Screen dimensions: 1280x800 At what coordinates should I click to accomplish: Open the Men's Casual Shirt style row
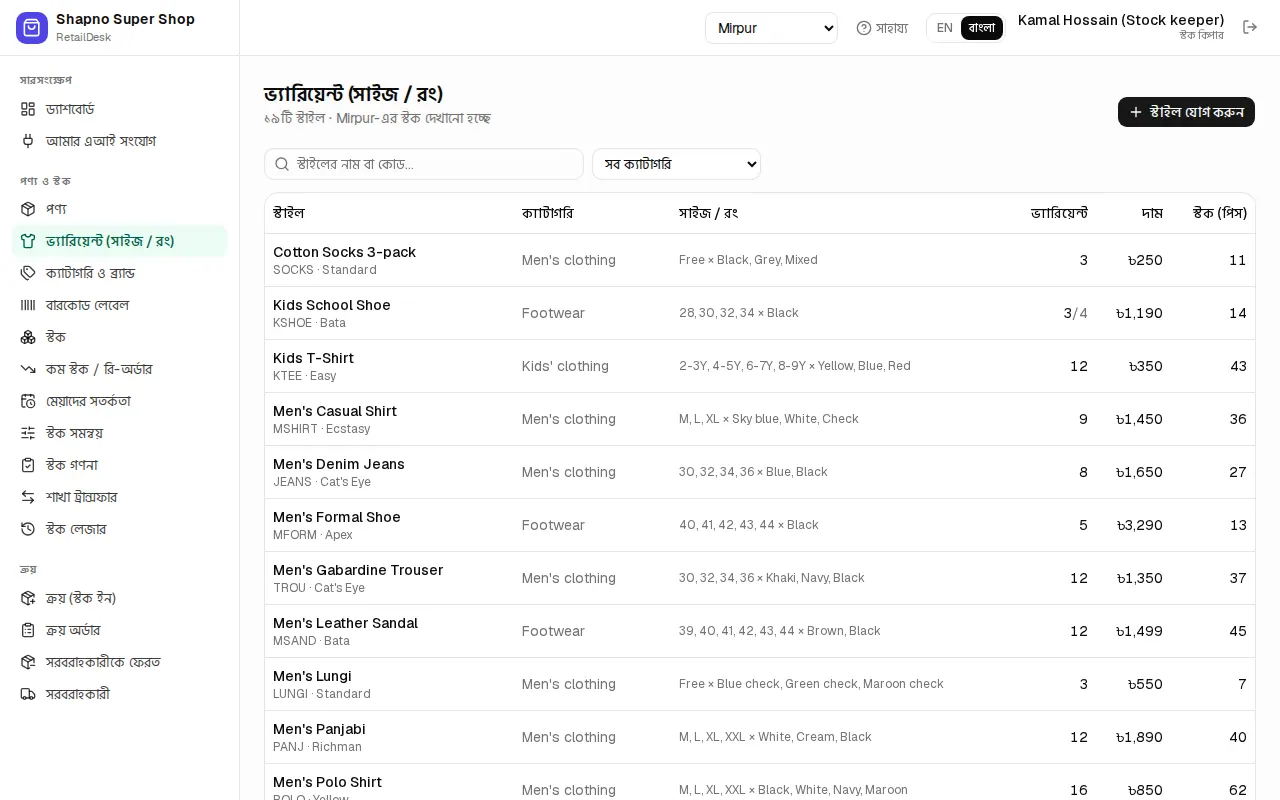[x=760, y=419]
